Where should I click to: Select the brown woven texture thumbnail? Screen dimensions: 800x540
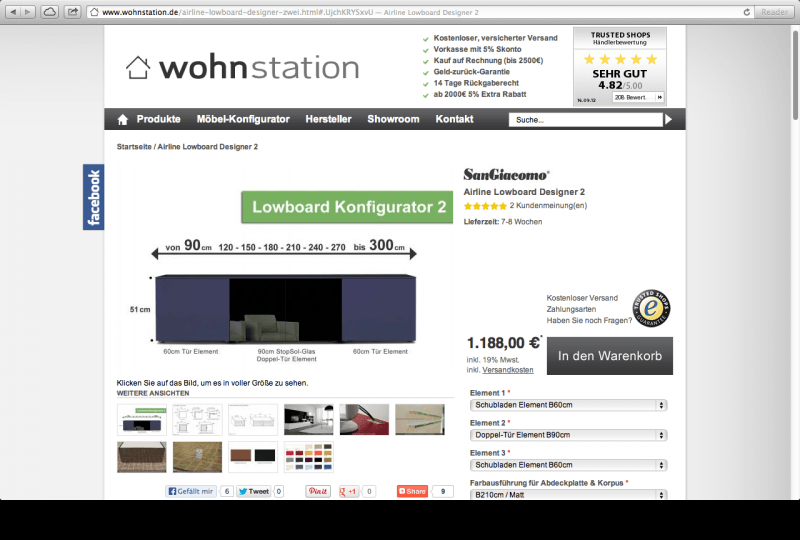tap(142, 457)
